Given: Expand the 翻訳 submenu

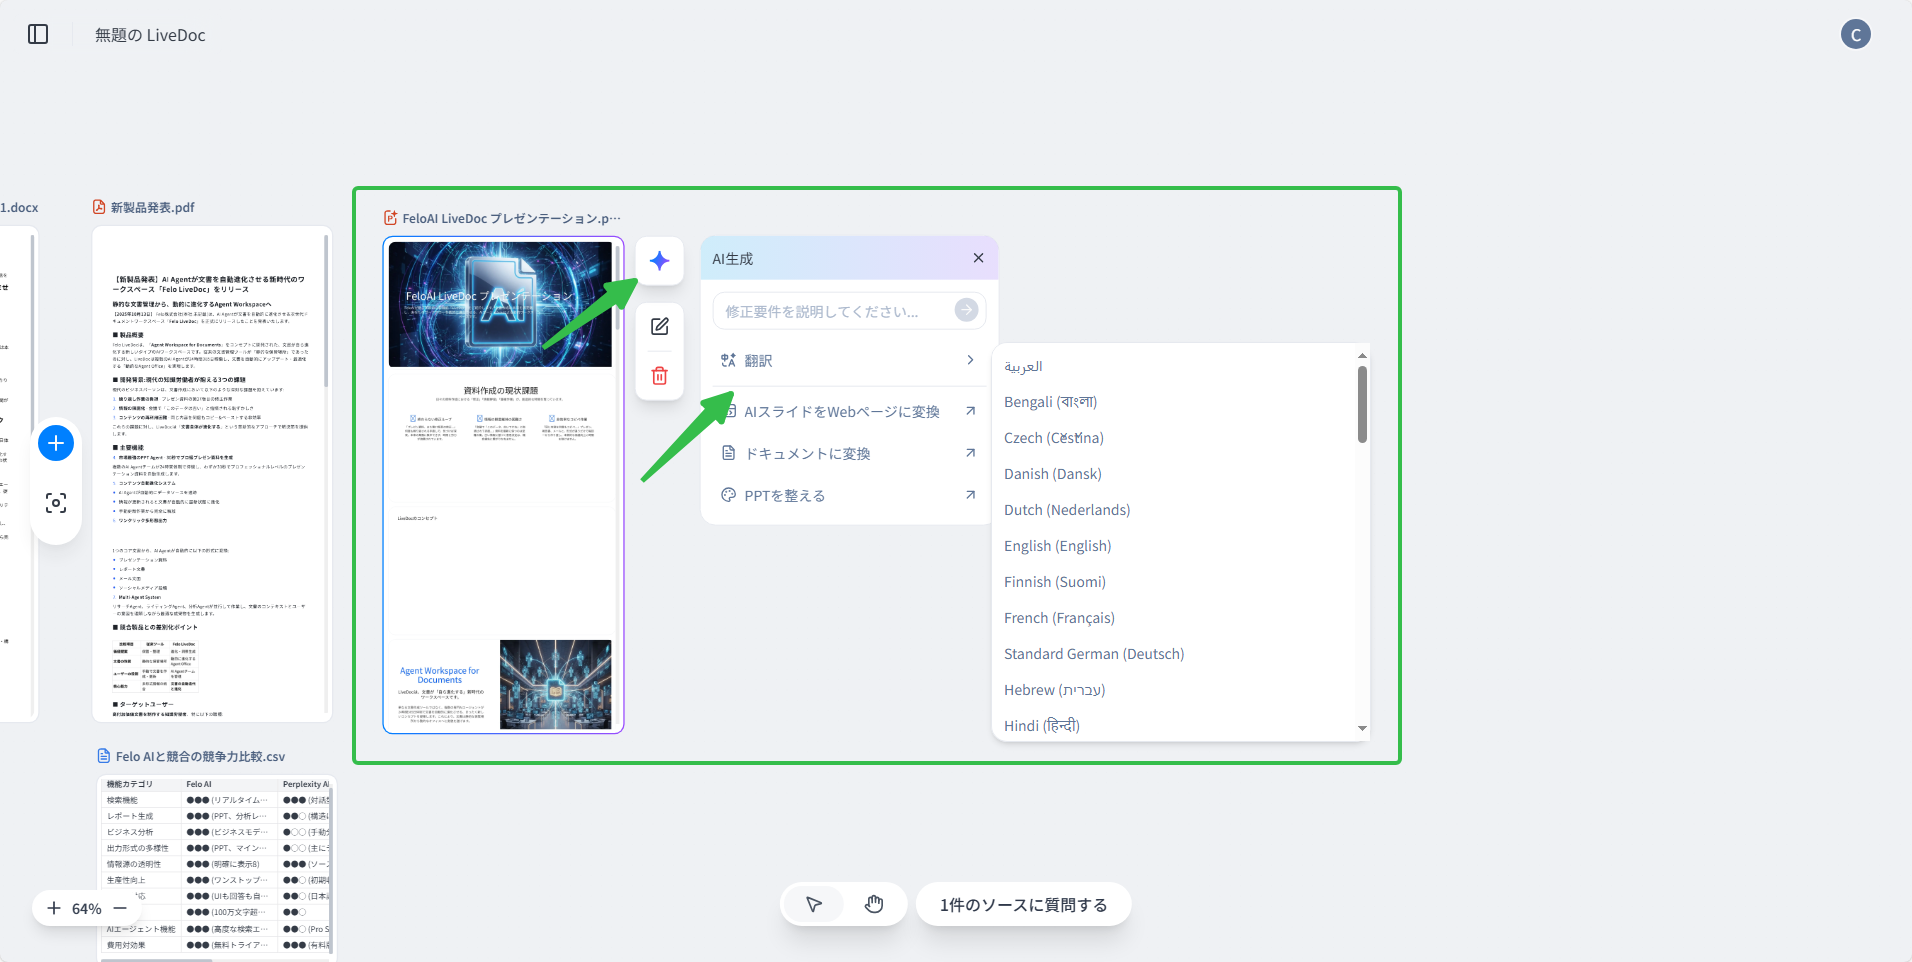Looking at the screenshot, I should tap(847, 361).
